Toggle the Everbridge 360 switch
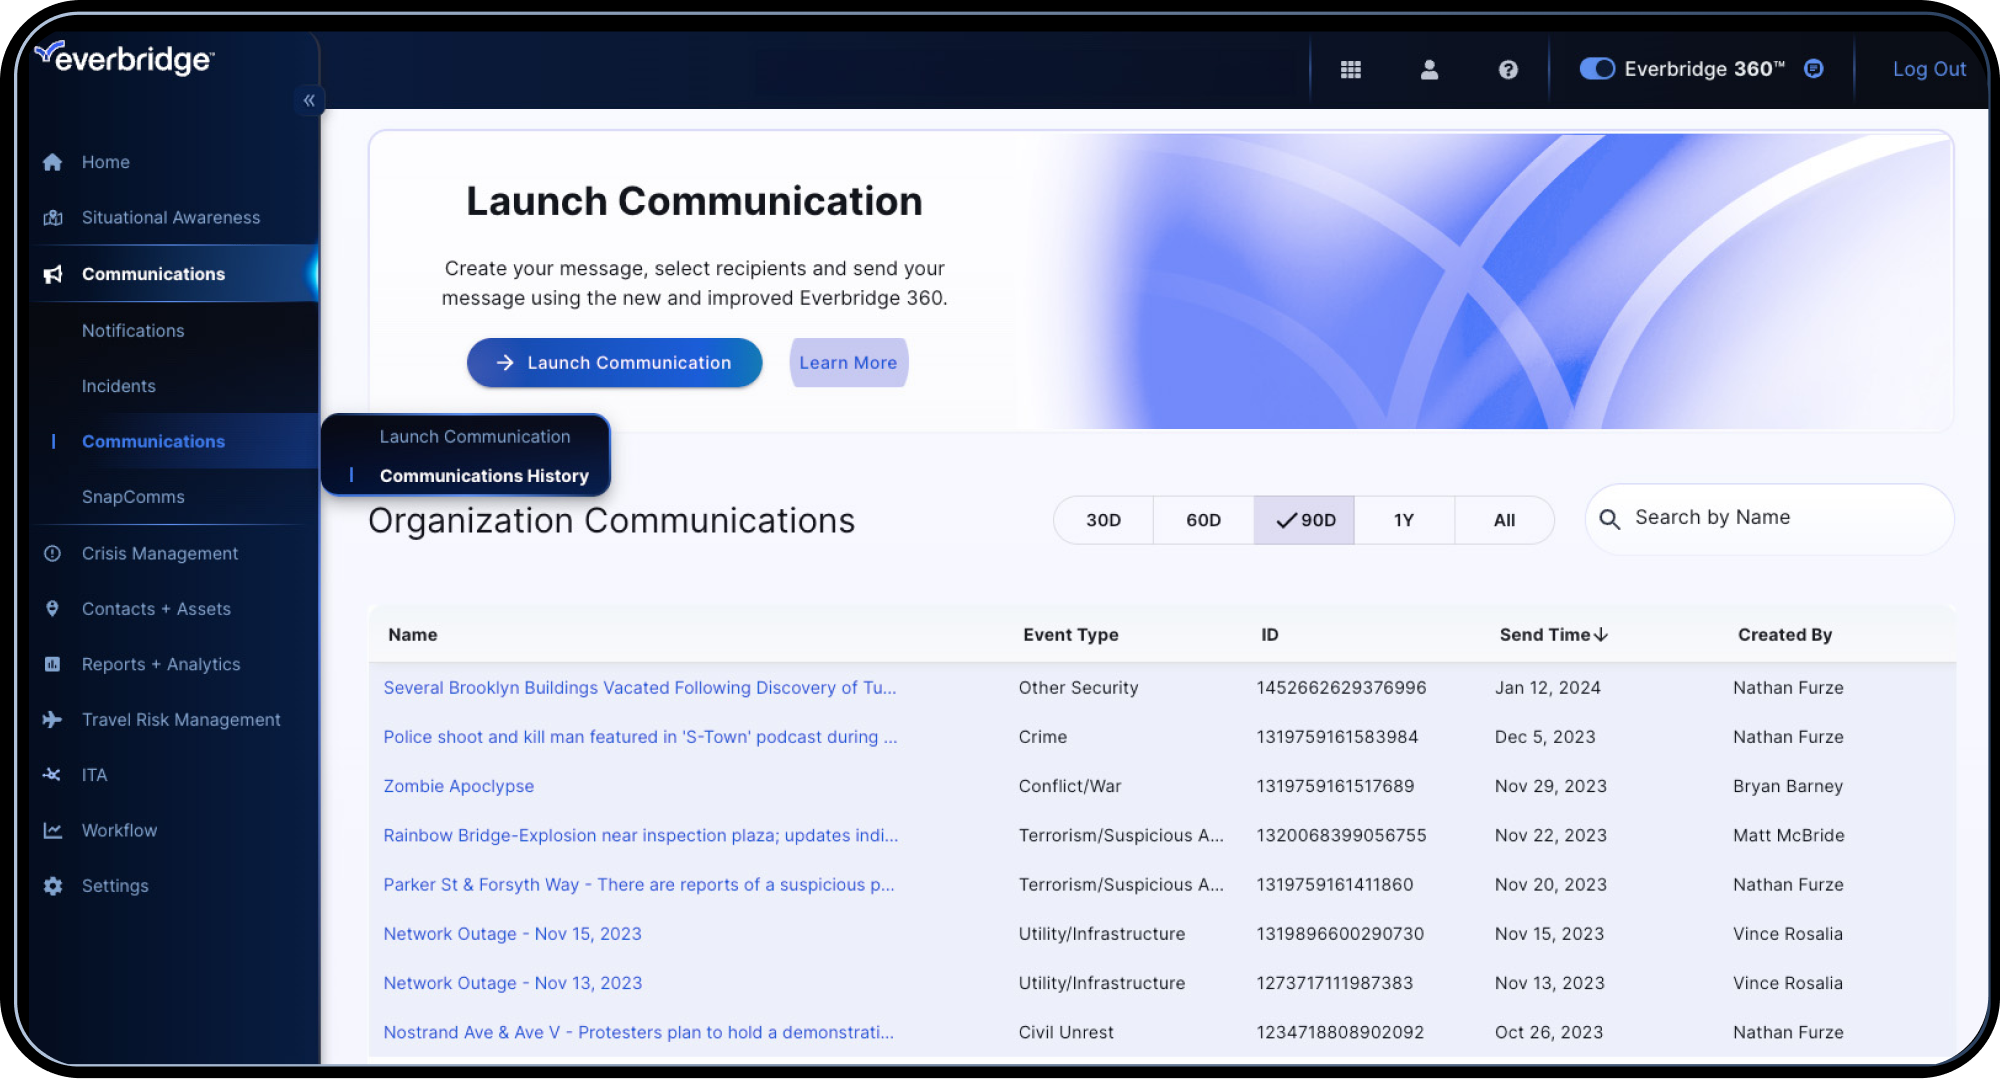 1597,69
